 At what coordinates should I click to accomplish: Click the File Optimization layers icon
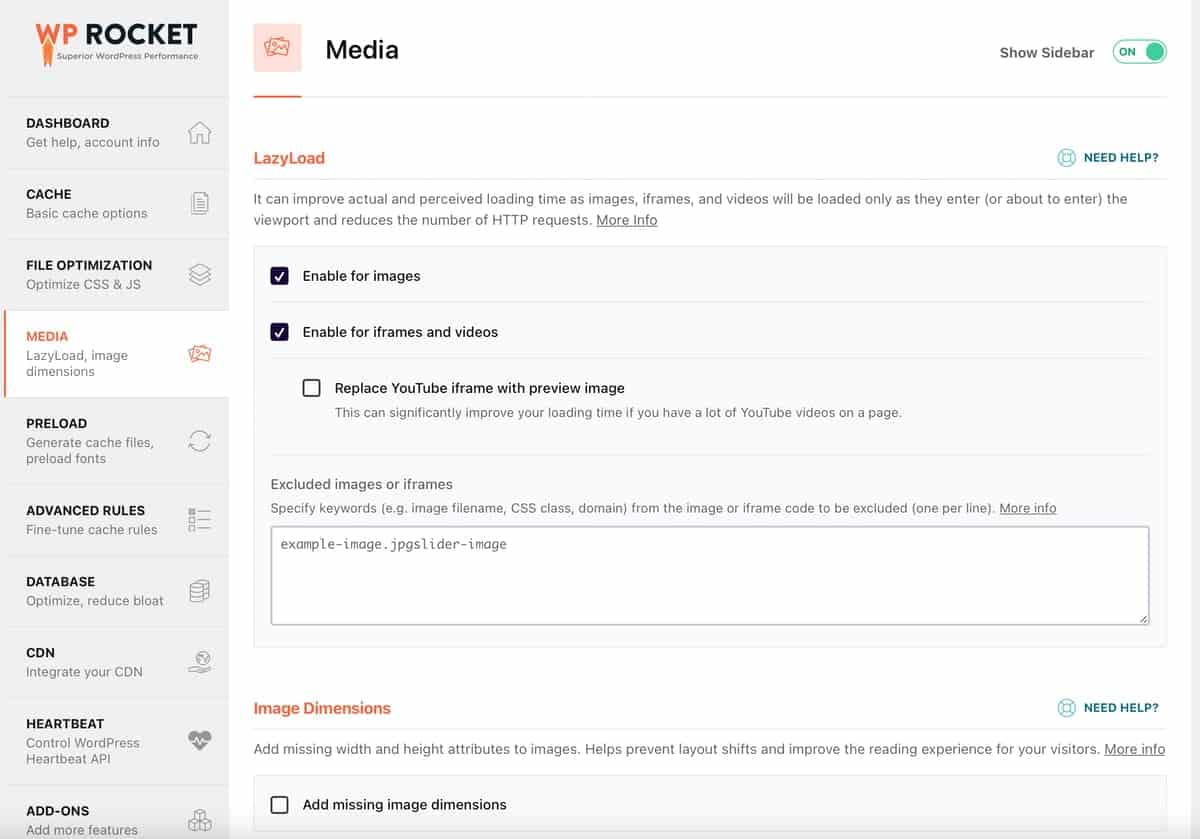point(200,274)
